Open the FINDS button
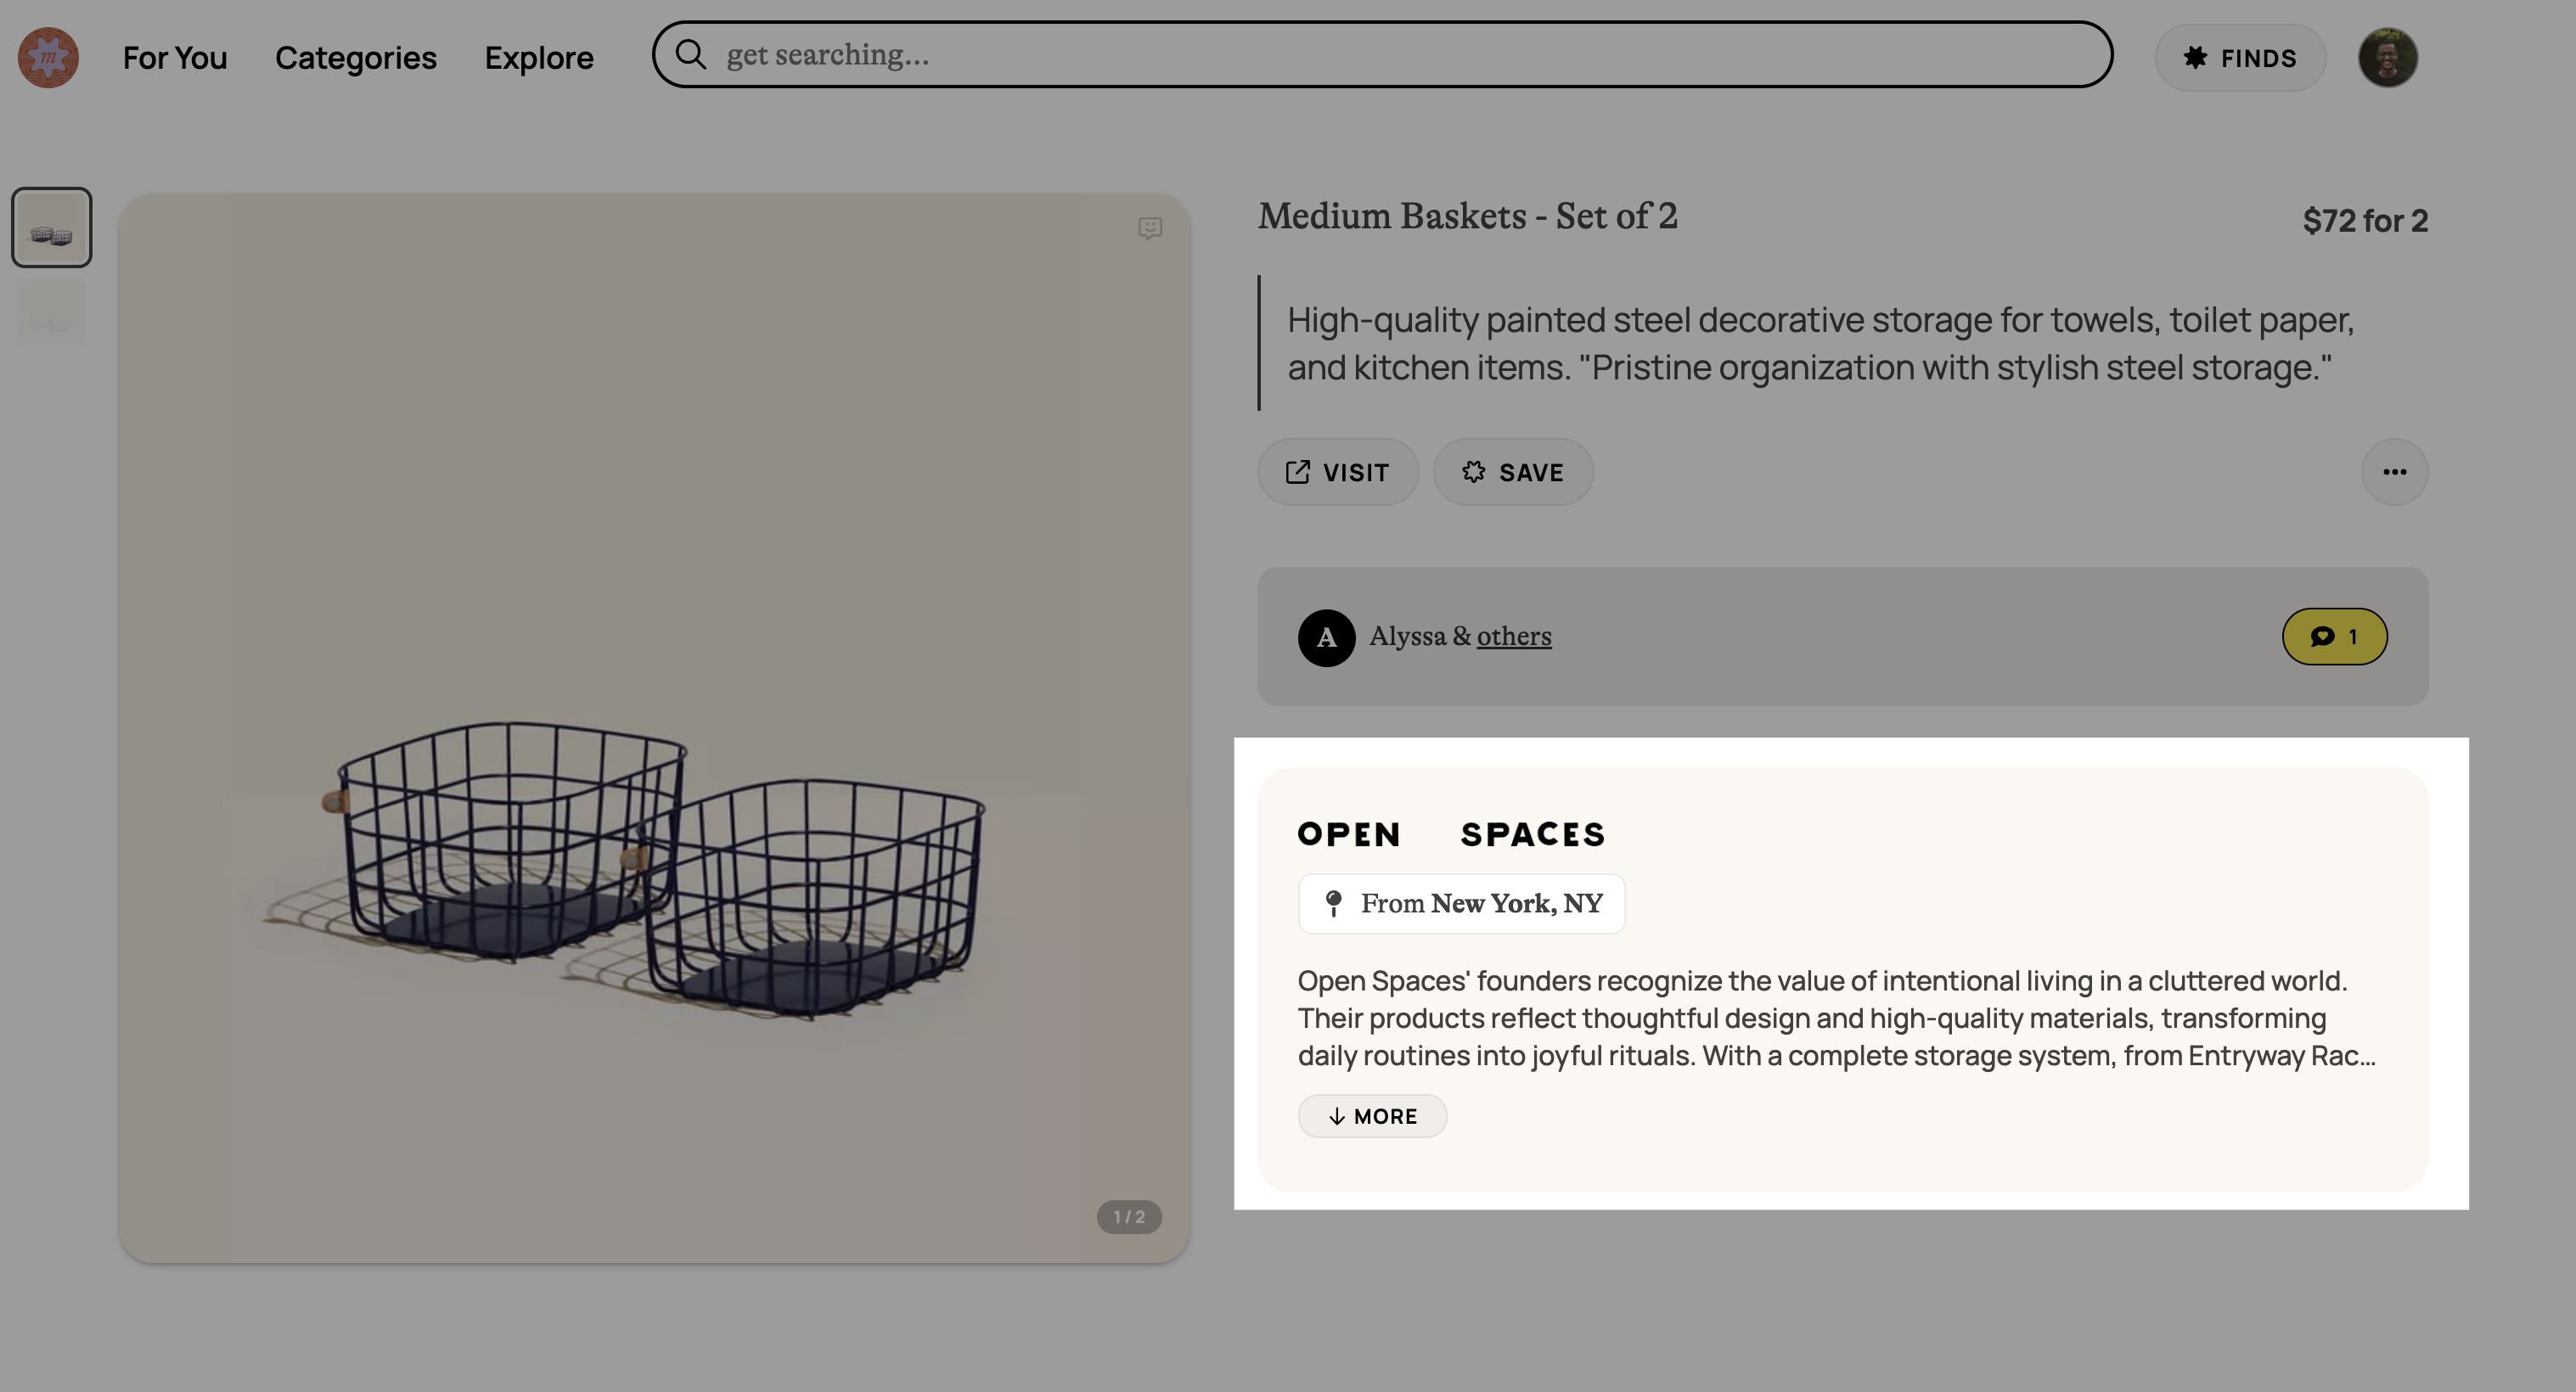This screenshot has height=1392, width=2576. tap(2240, 58)
